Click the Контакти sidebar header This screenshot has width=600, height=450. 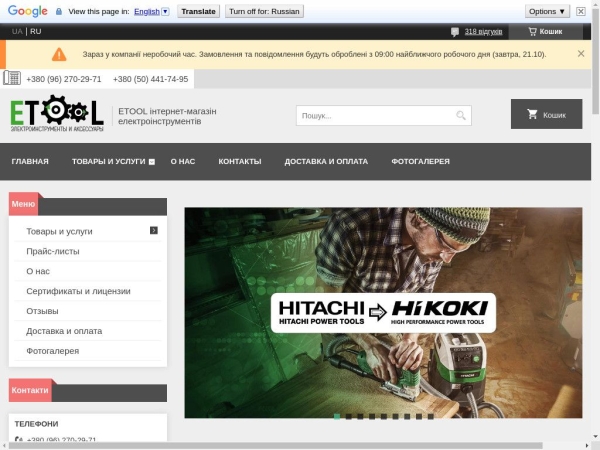pos(30,390)
